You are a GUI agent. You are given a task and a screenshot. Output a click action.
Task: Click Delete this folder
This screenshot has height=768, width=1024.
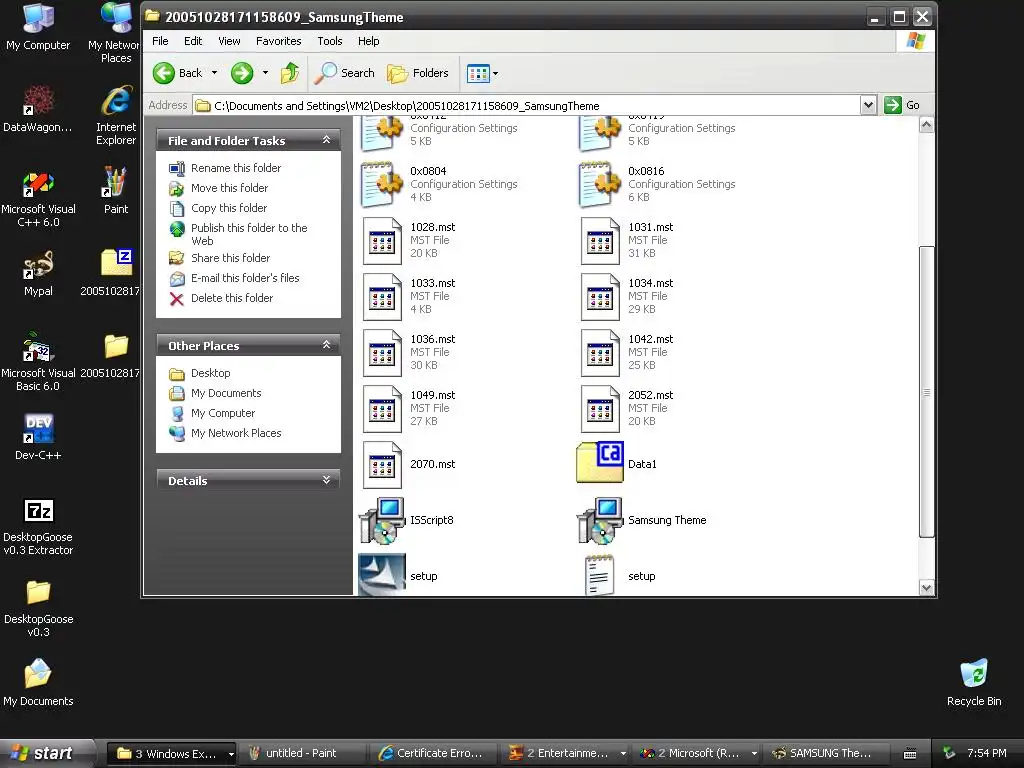(x=231, y=298)
